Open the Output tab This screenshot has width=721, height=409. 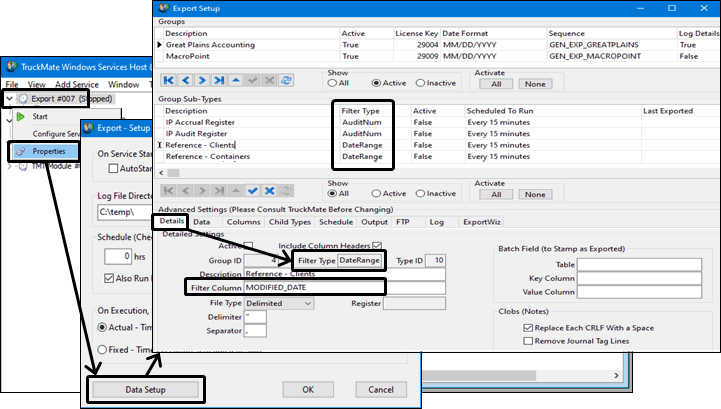click(x=374, y=222)
